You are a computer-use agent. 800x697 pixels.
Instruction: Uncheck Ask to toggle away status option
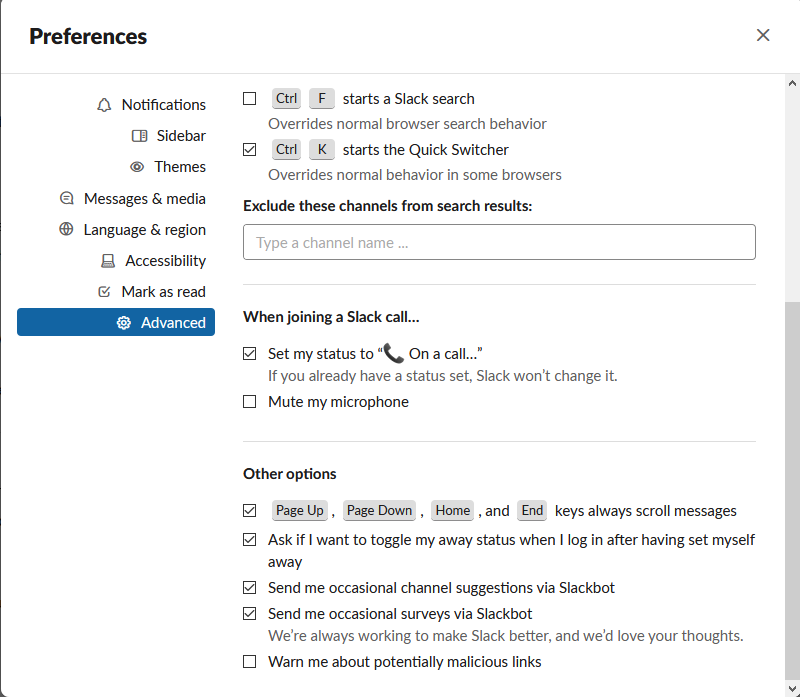tap(249, 539)
